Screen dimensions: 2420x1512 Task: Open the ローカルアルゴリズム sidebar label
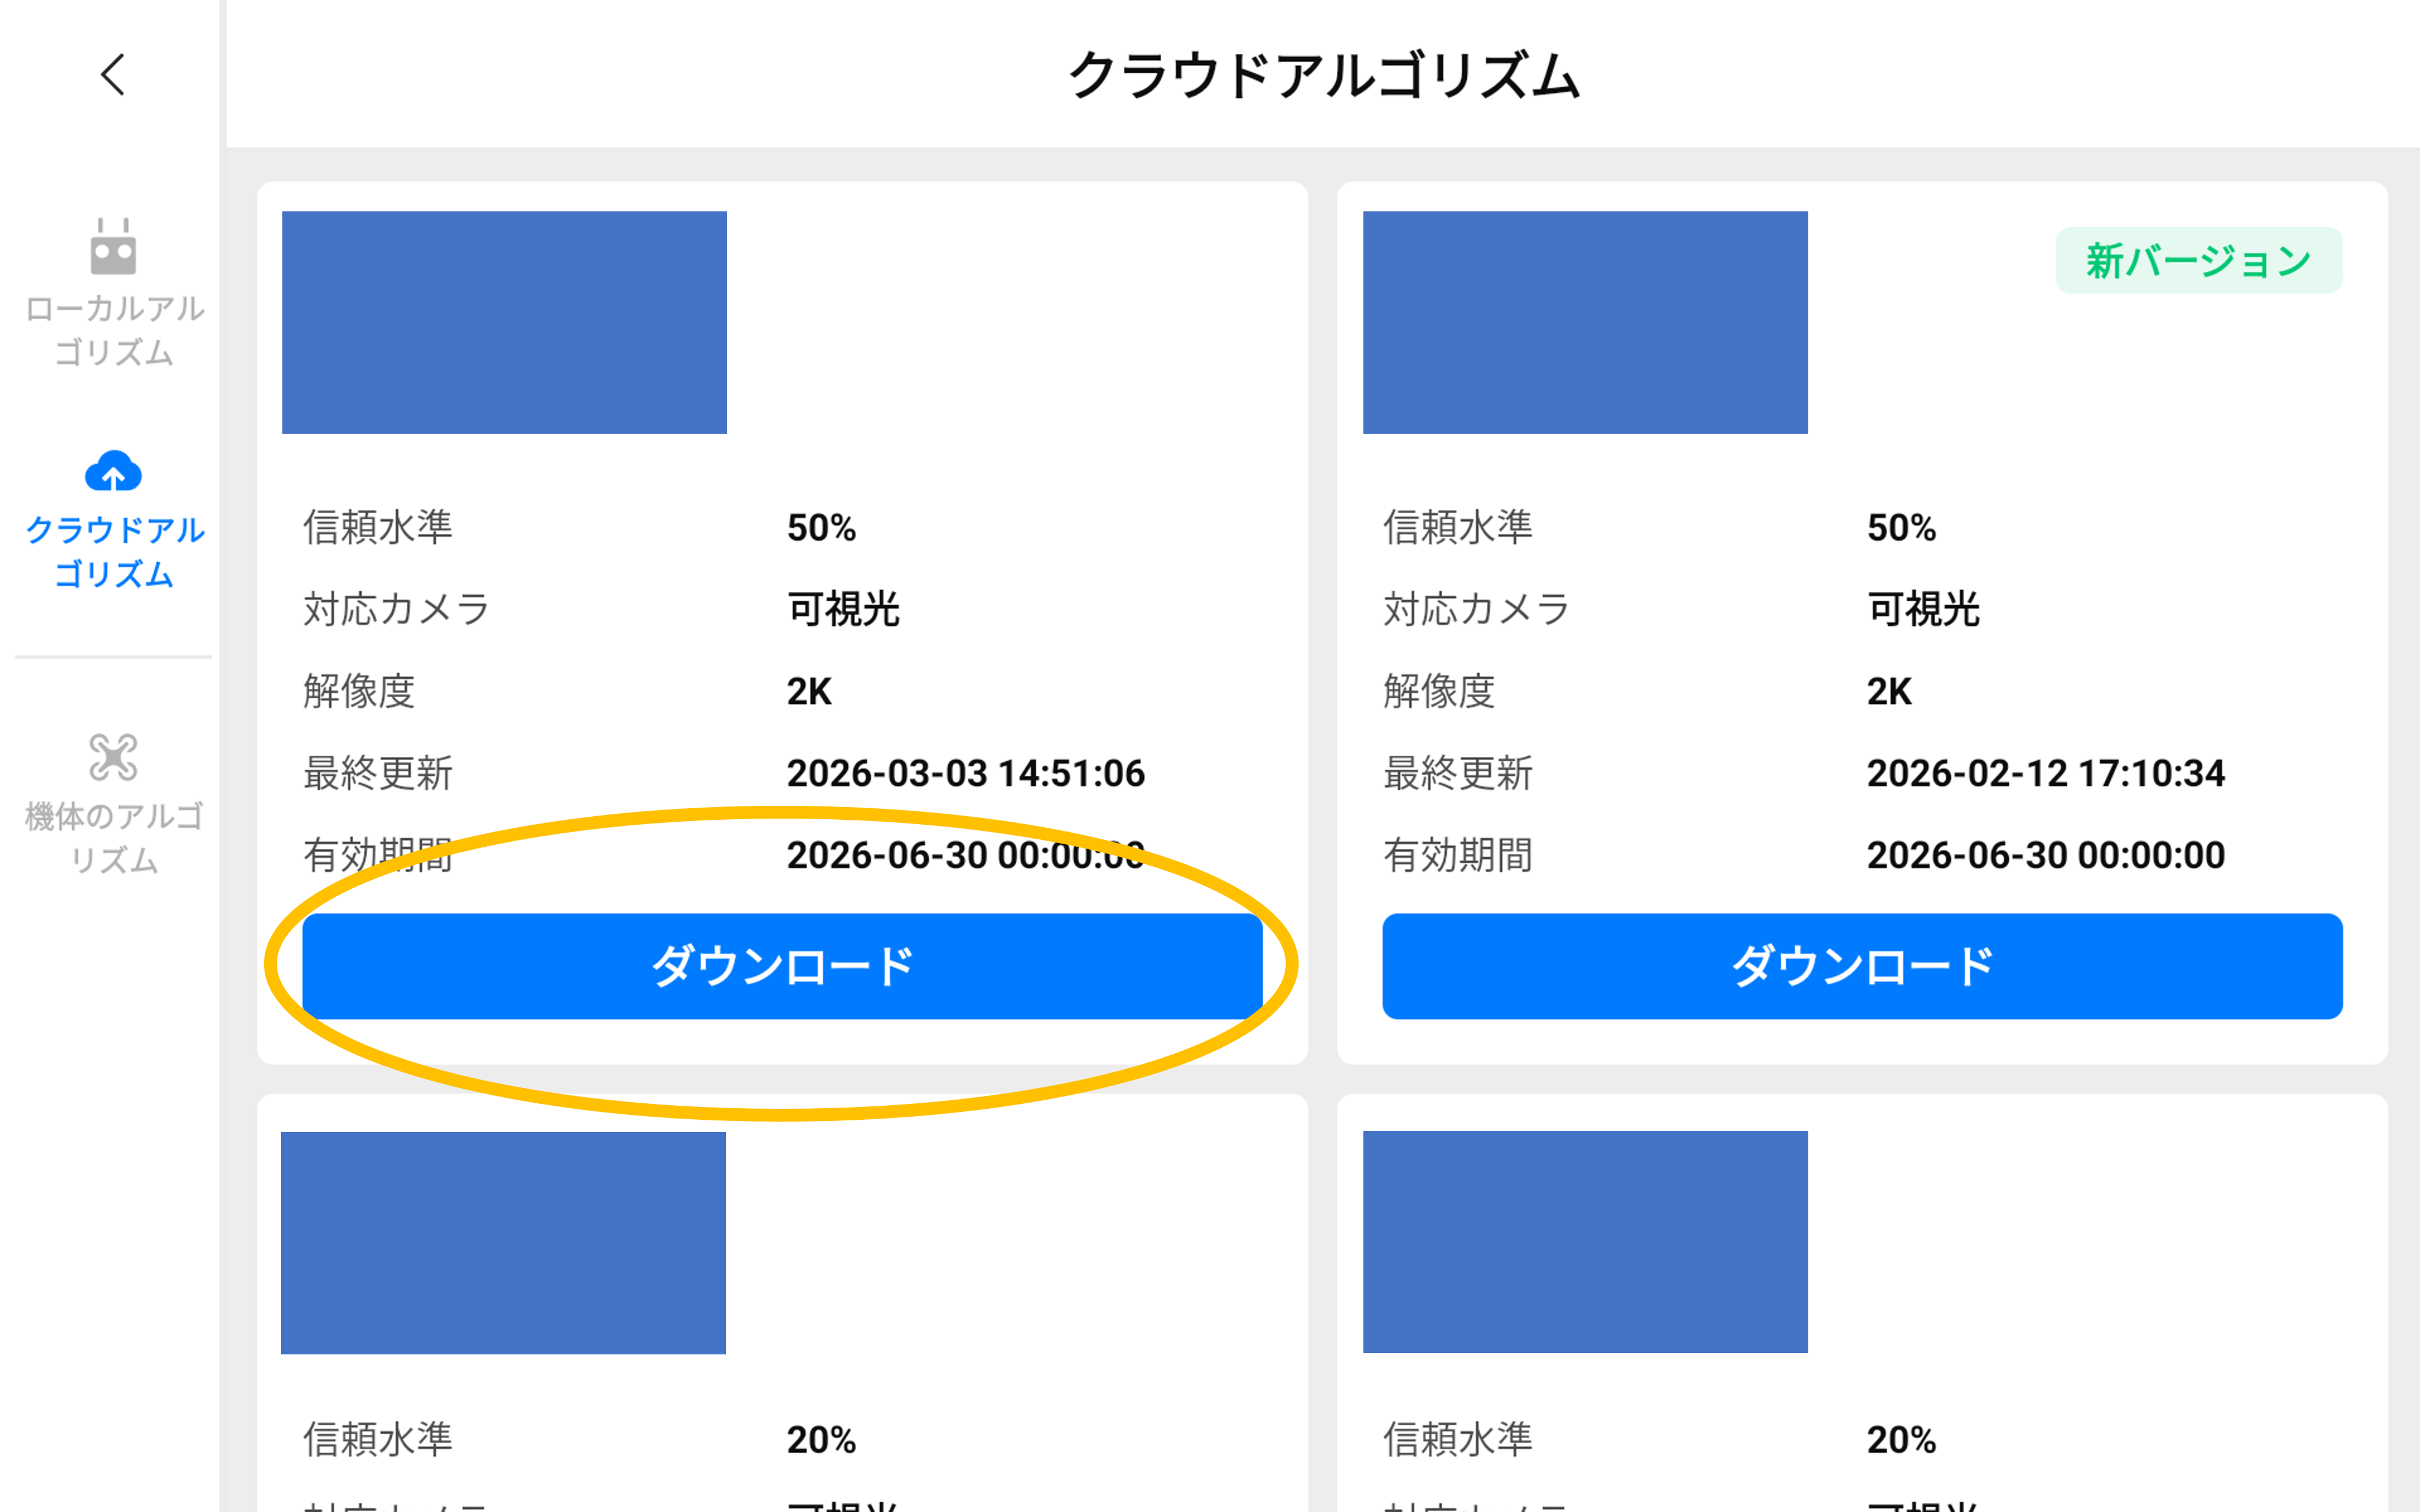coord(114,330)
